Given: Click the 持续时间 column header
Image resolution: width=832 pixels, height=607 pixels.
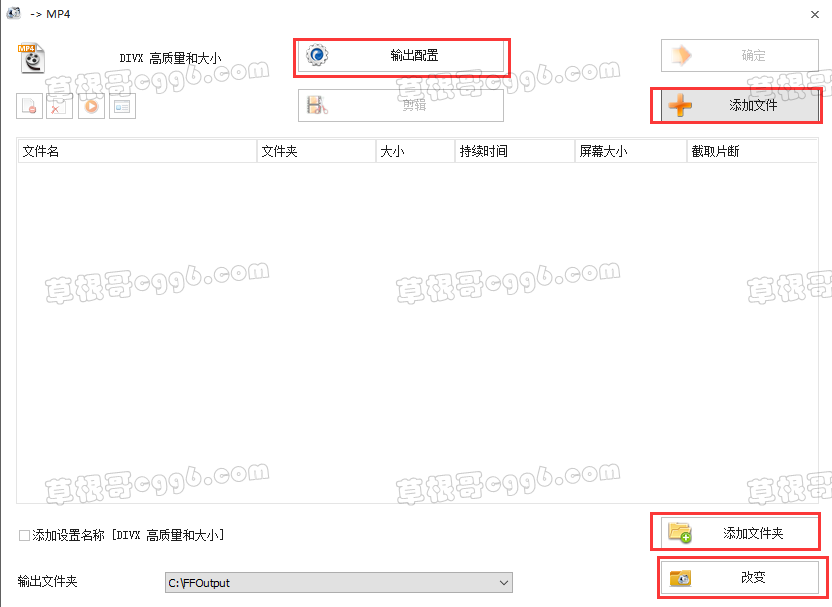Looking at the screenshot, I should coord(515,151).
